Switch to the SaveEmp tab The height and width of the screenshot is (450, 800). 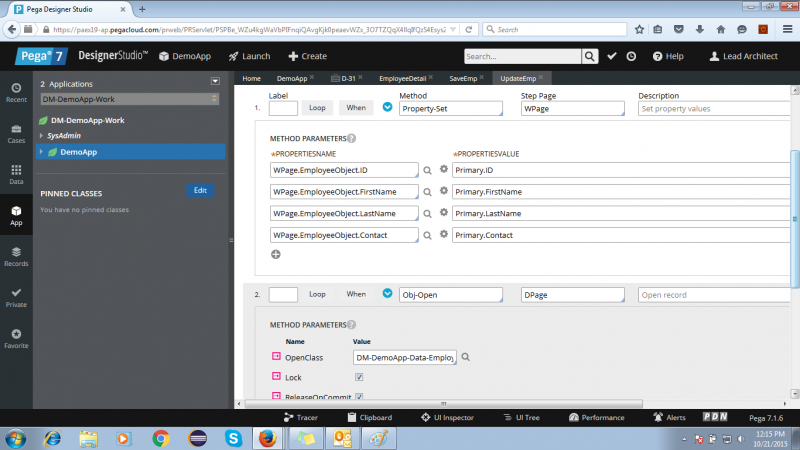pyautogui.click(x=463, y=78)
